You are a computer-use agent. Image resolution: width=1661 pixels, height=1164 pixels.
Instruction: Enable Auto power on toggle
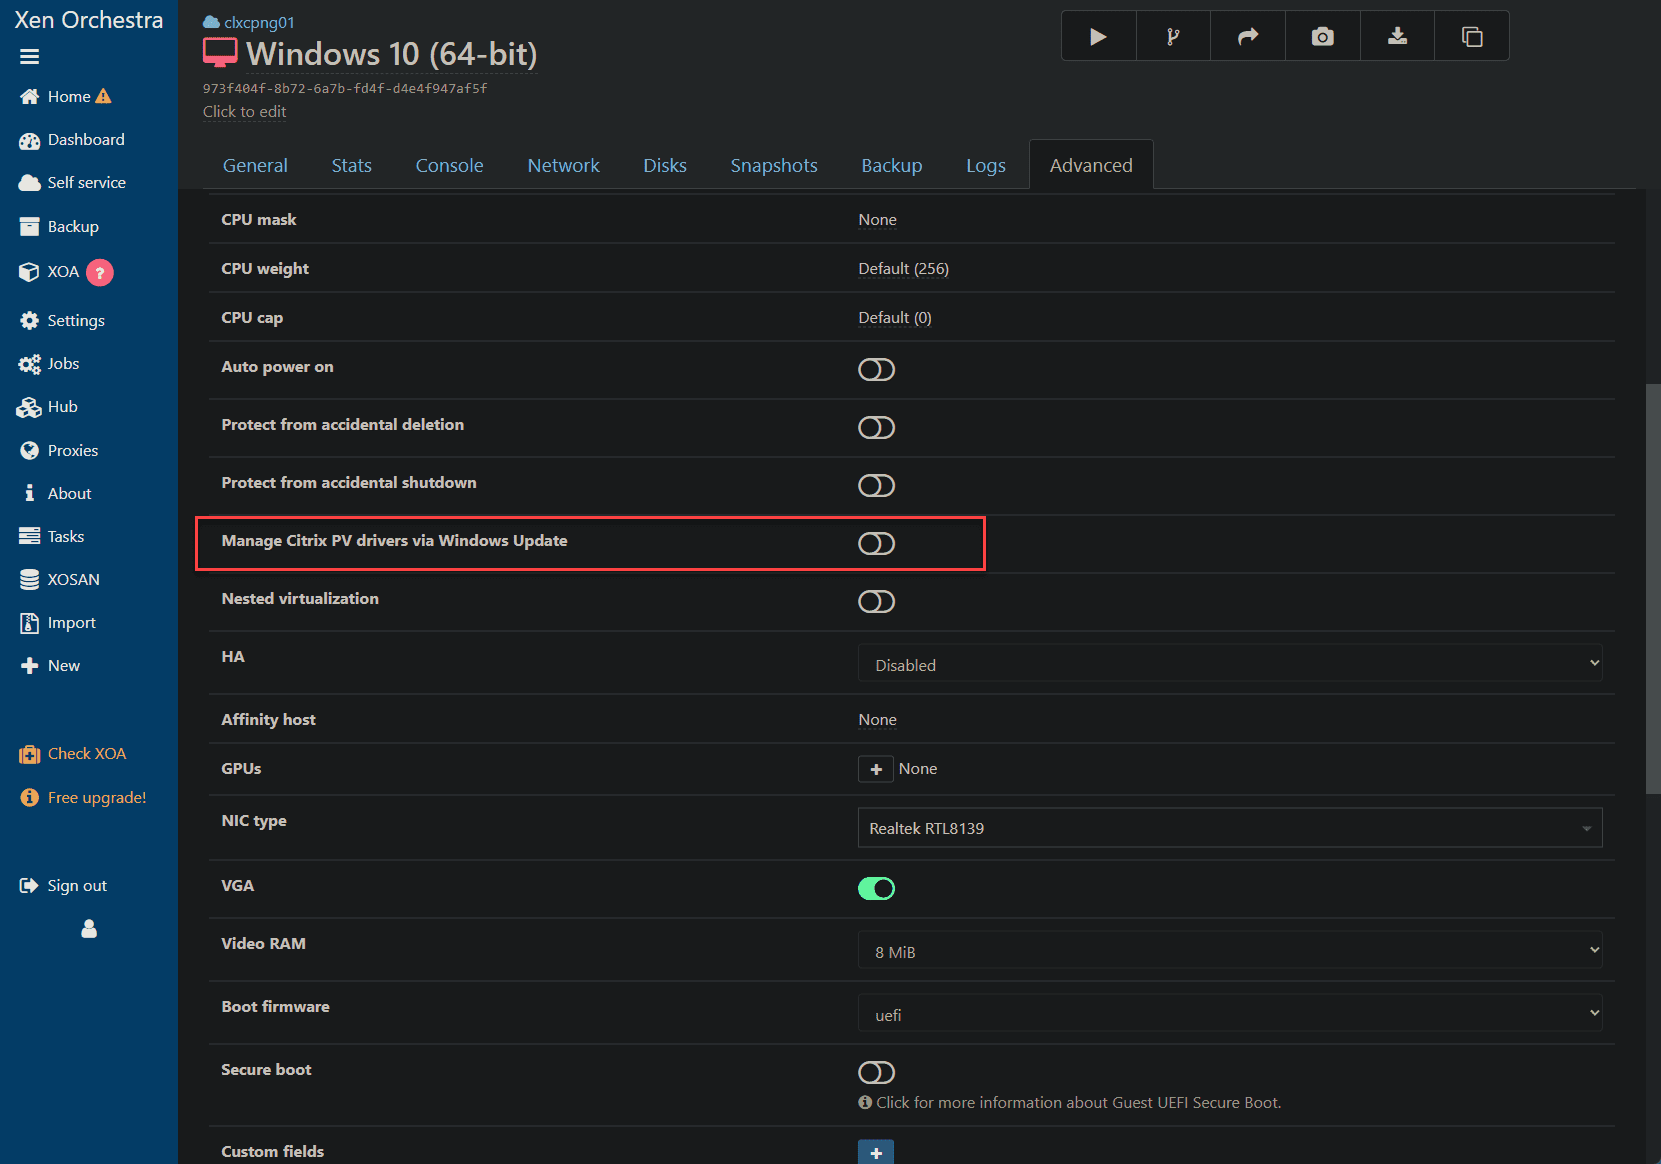point(876,370)
